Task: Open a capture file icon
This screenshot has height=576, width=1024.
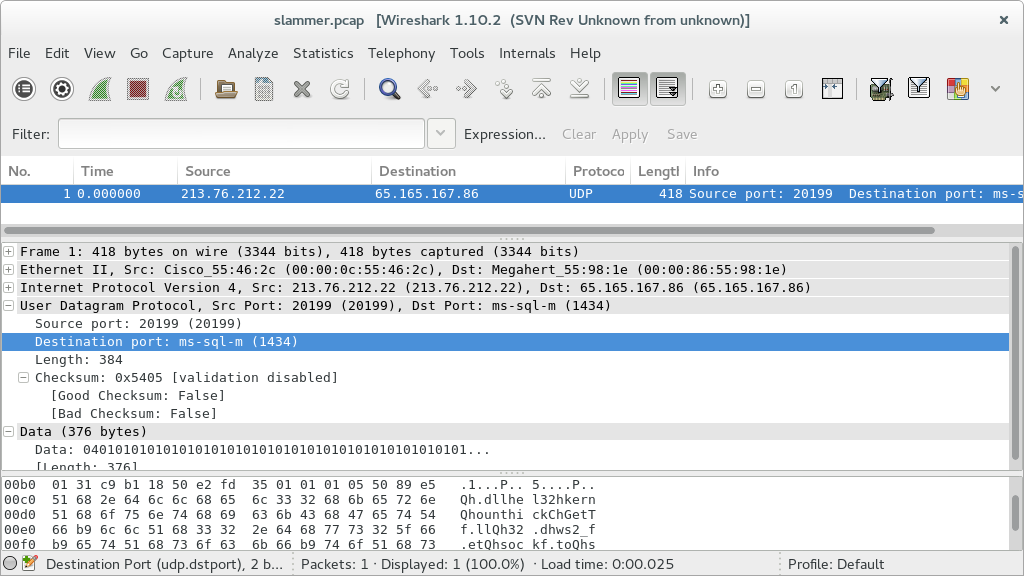Action: coord(226,89)
